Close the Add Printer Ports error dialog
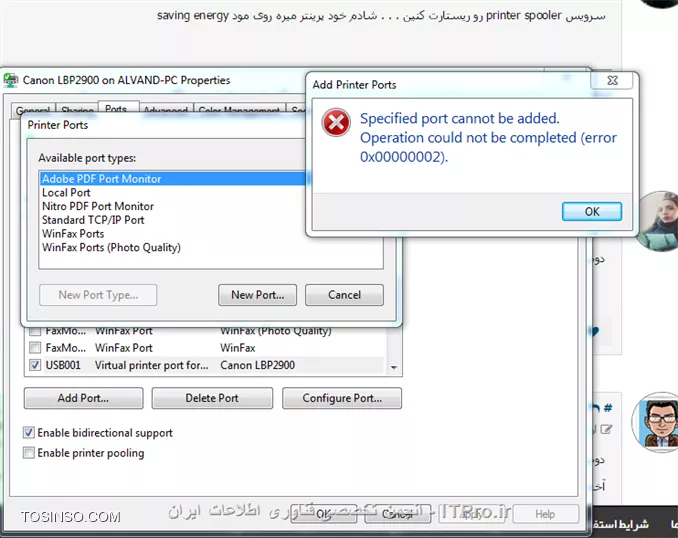This screenshot has height=538, width=678. 612,80
